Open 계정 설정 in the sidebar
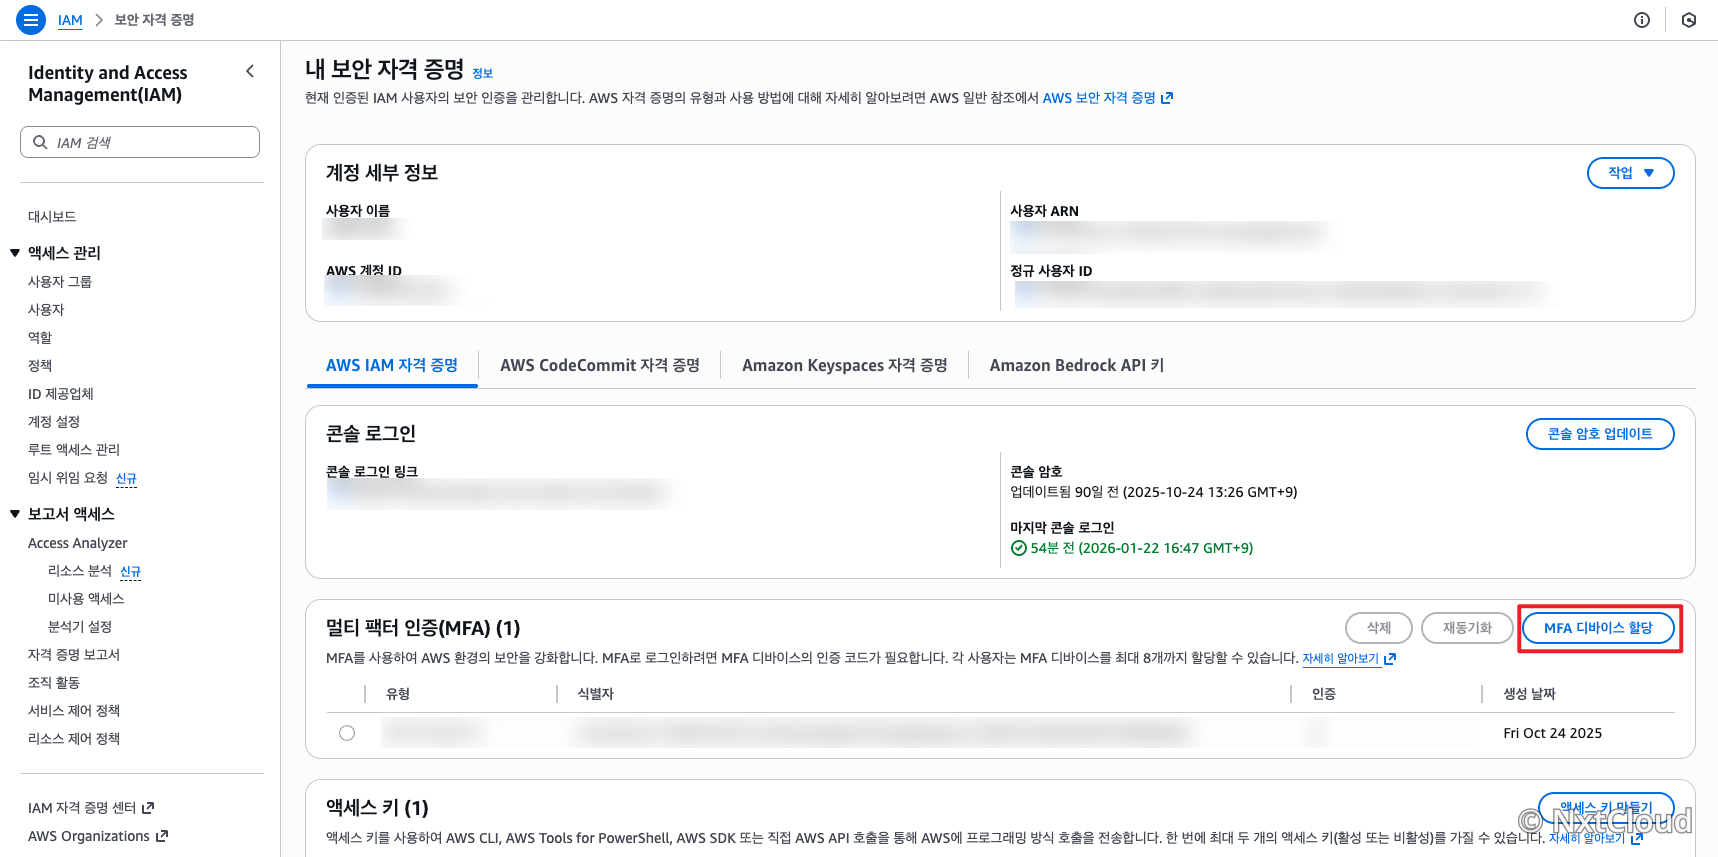Viewport: 1718px width, 857px height. tap(54, 422)
